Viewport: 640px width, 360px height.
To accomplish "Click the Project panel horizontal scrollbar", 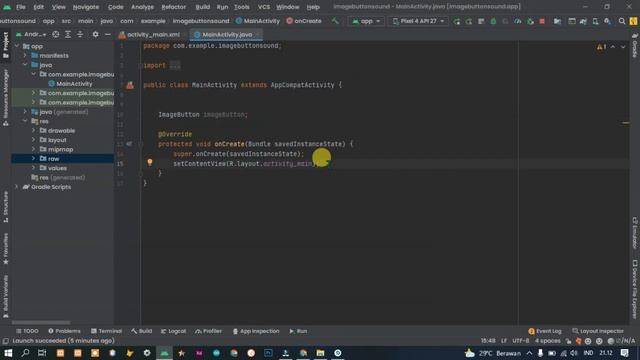I will click(41, 322).
